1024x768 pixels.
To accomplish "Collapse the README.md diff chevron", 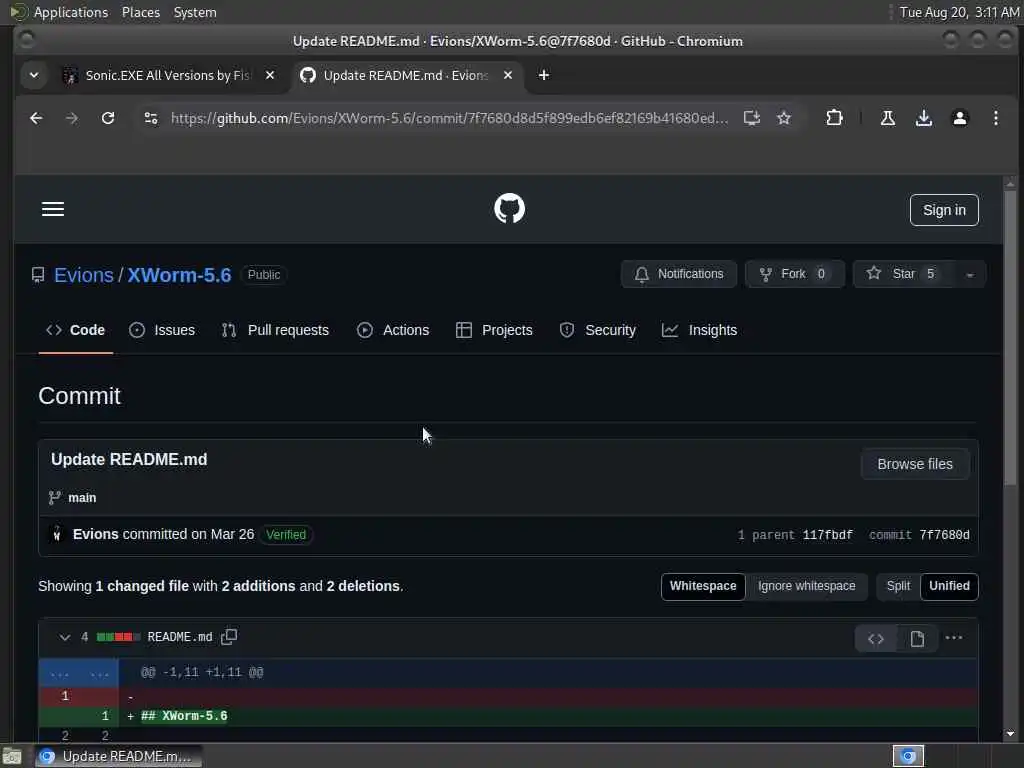I will [x=64, y=637].
